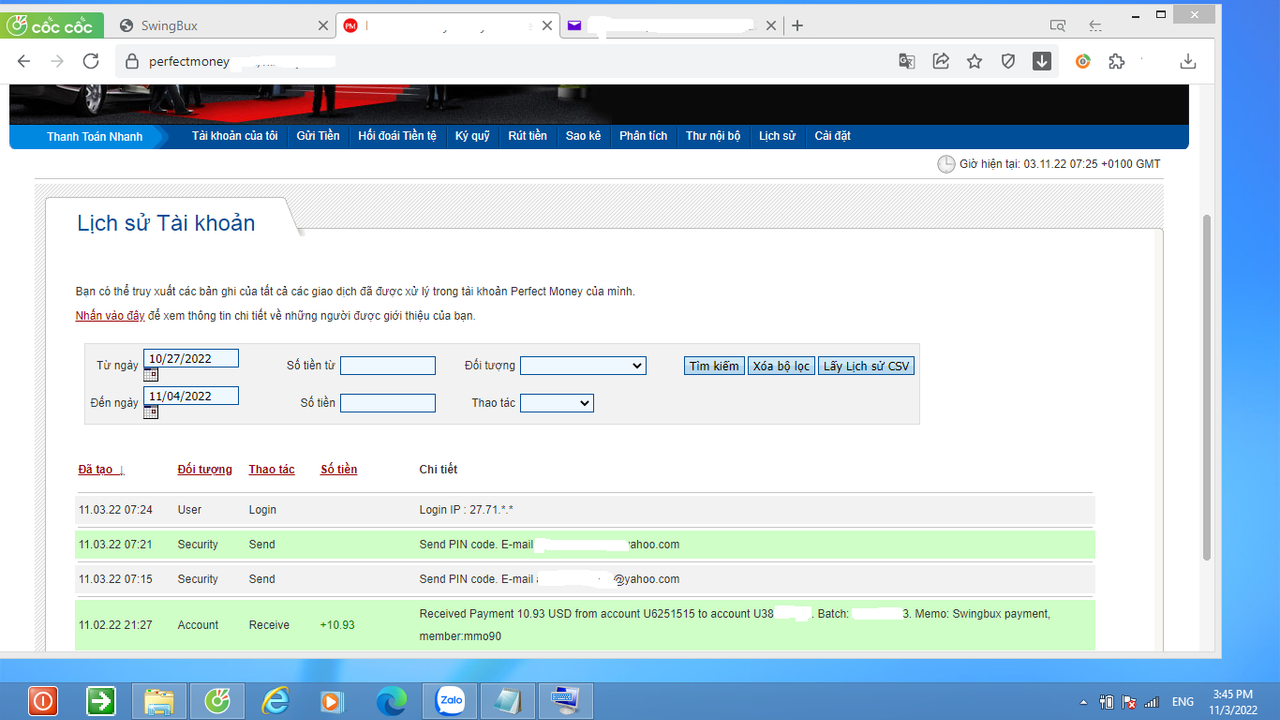Click the battery power tray icon
This screenshot has height=720, width=1280.
(x=1107, y=702)
